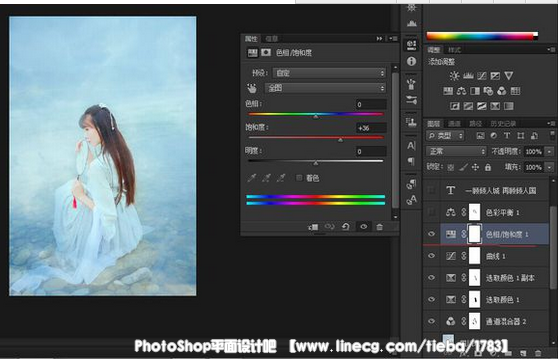Viewport: 558px width, 363px height.
Task: Collapse Properties panel with double-arrow
Action: 379,38
